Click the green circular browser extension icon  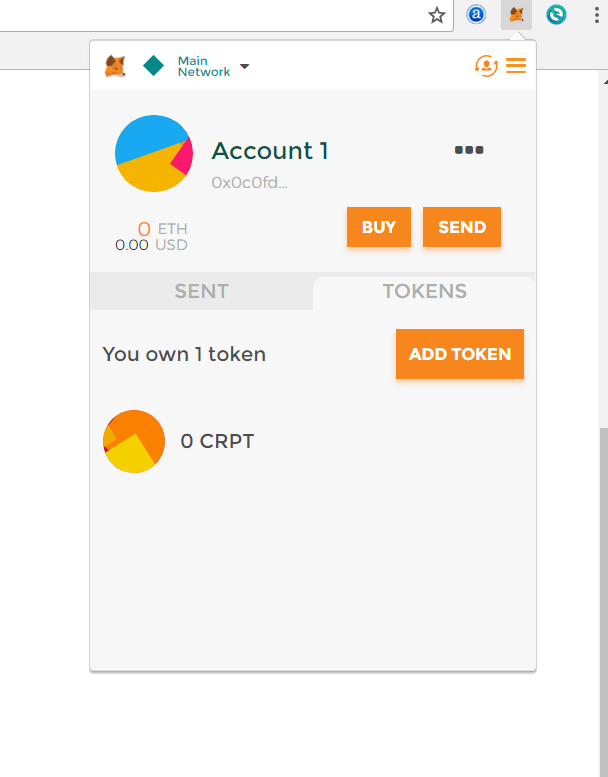(x=556, y=15)
